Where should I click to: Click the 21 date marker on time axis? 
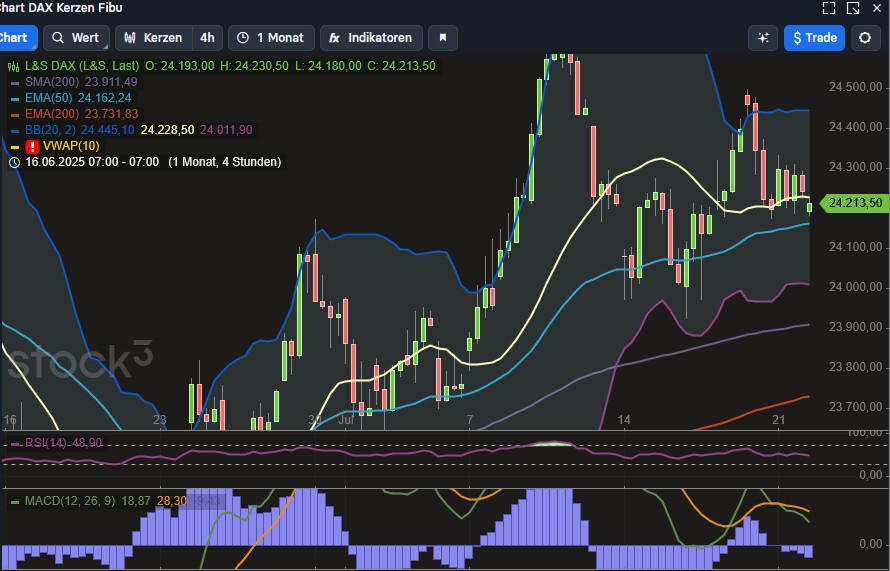pyautogui.click(x=778, y=420)
